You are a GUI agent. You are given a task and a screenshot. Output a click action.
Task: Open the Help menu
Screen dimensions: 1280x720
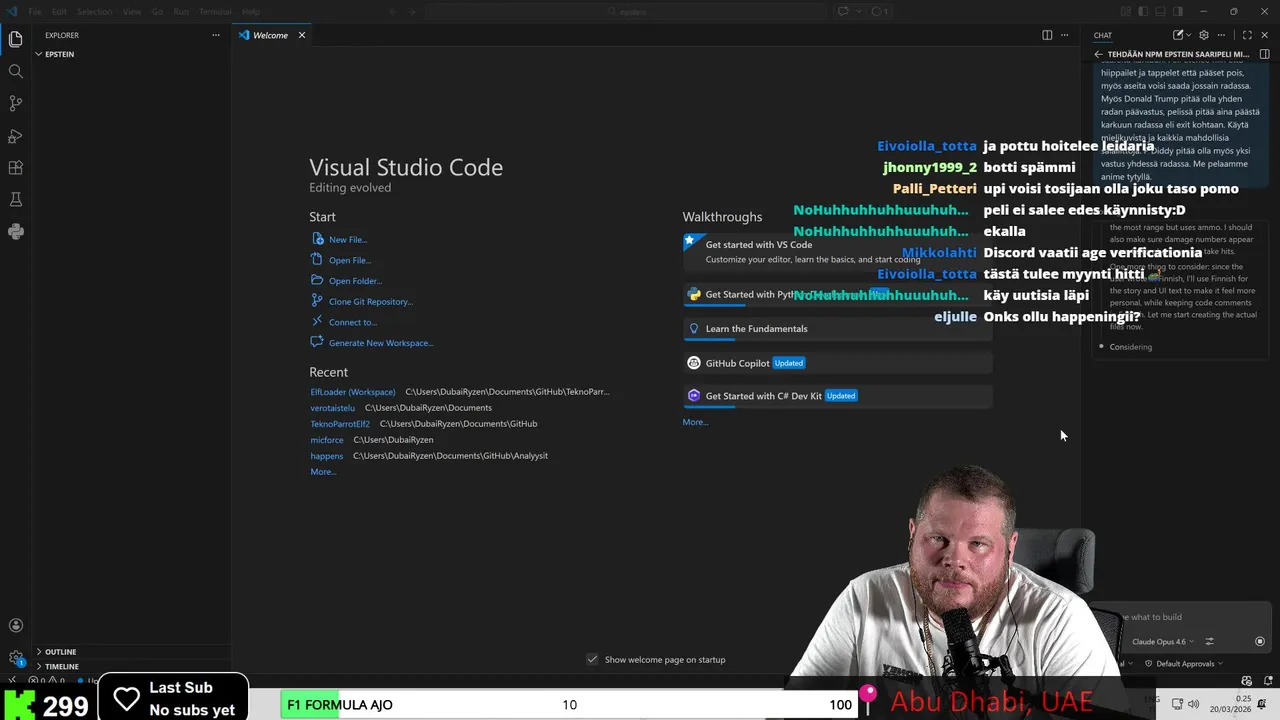pos(251,11)
